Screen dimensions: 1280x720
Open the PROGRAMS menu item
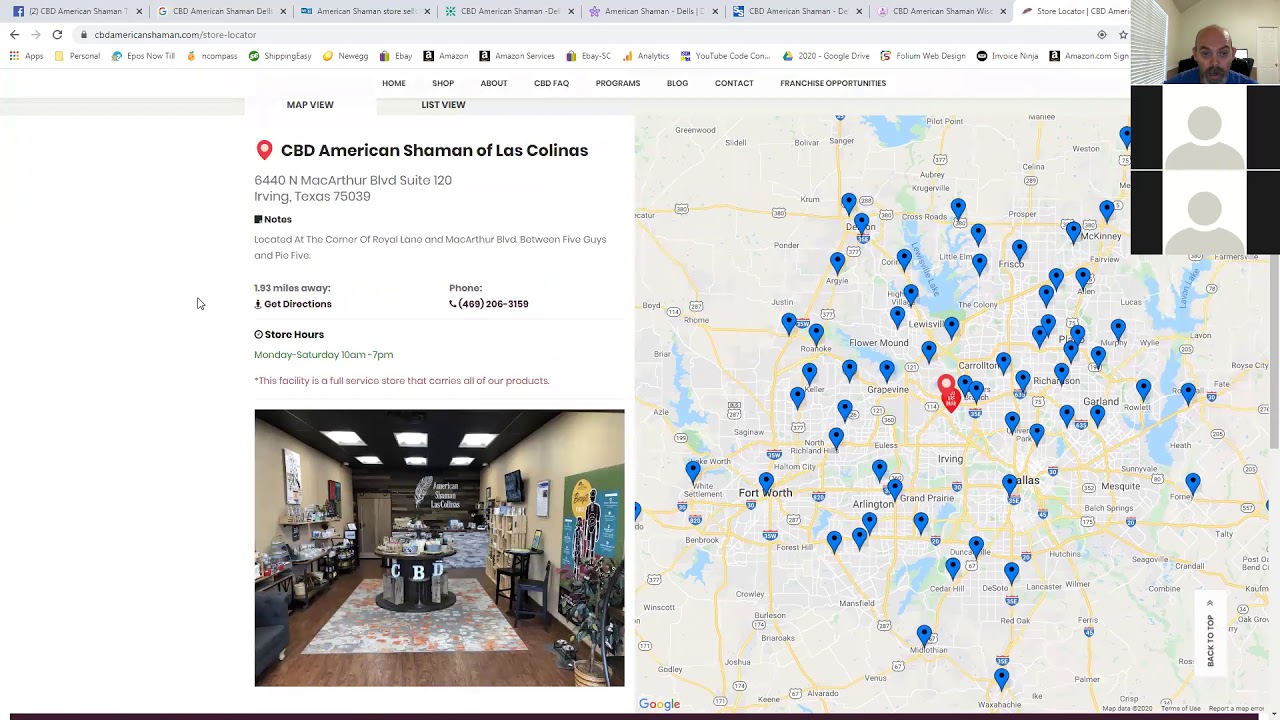tap(618, 83)
